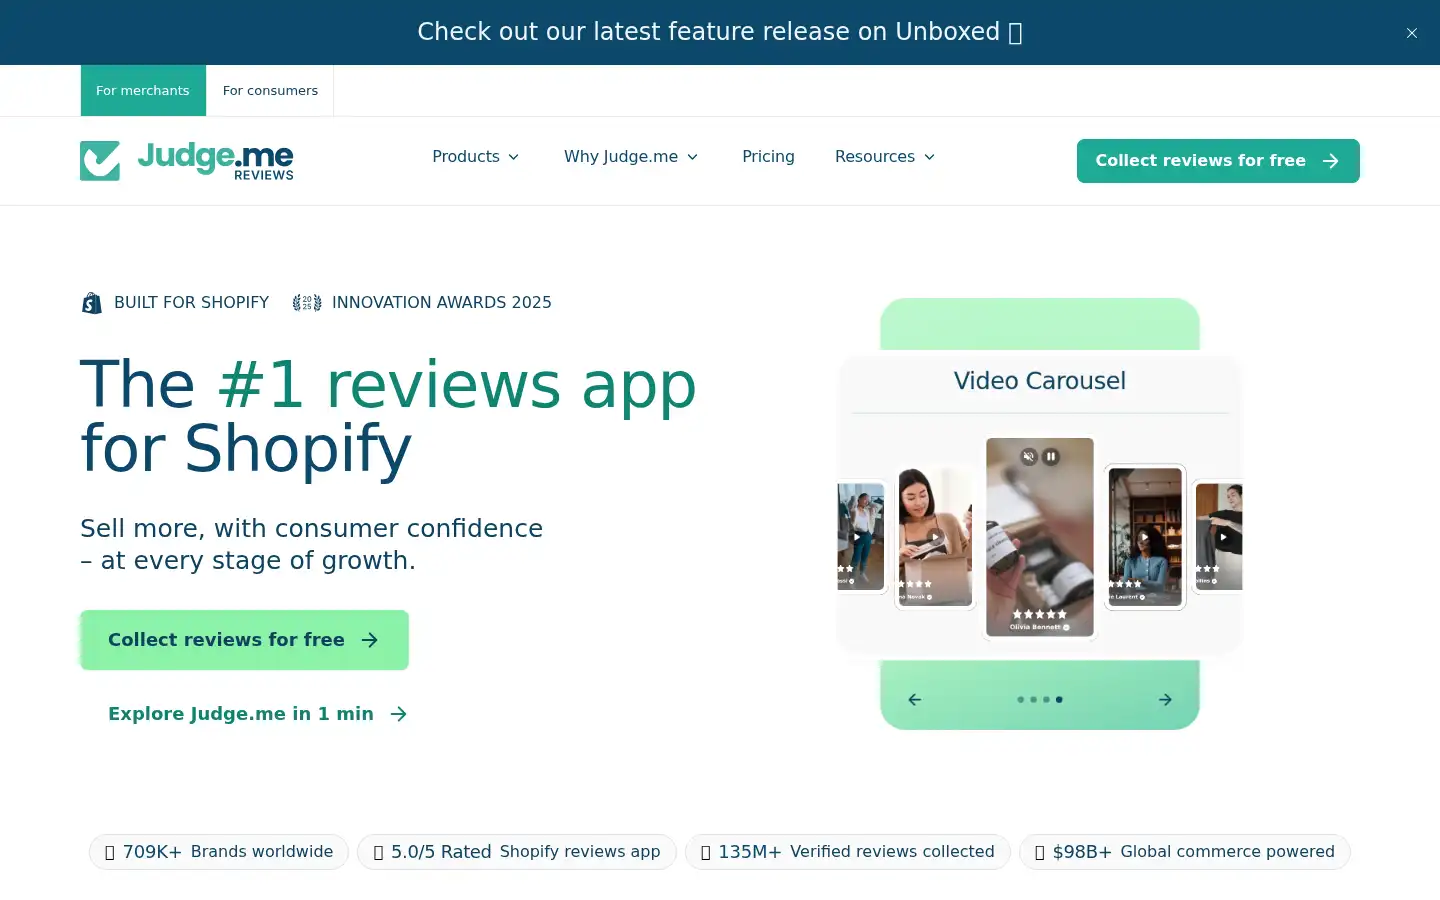Click arrow icon beside Explore Judge.me

[398, 714]
